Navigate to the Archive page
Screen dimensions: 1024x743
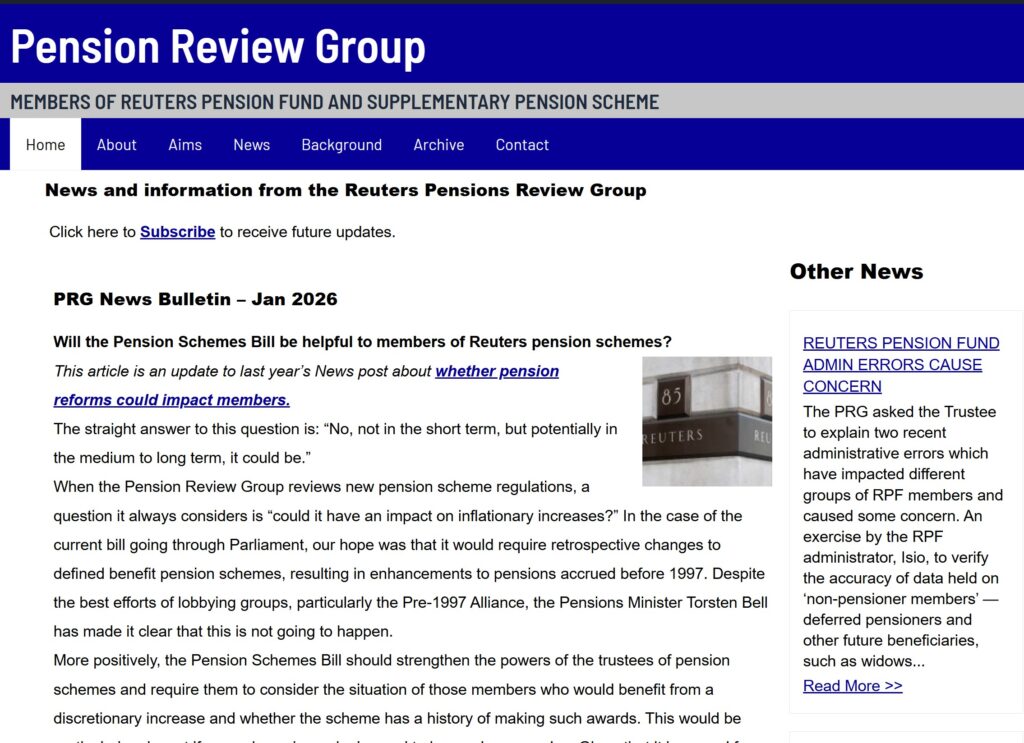coord(438,144)
